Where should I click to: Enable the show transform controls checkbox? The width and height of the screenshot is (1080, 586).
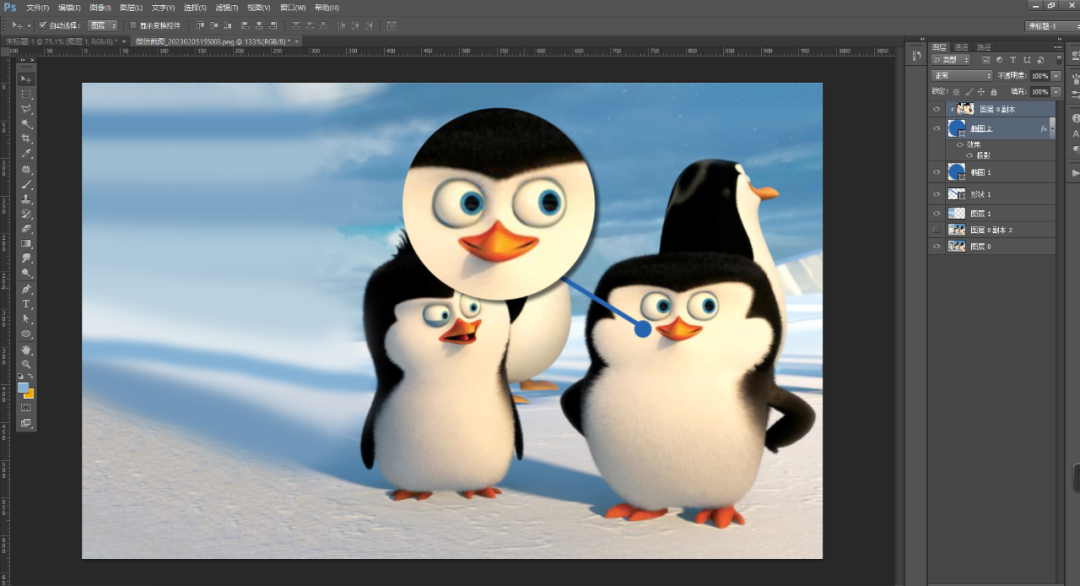[x=134, y=25]
